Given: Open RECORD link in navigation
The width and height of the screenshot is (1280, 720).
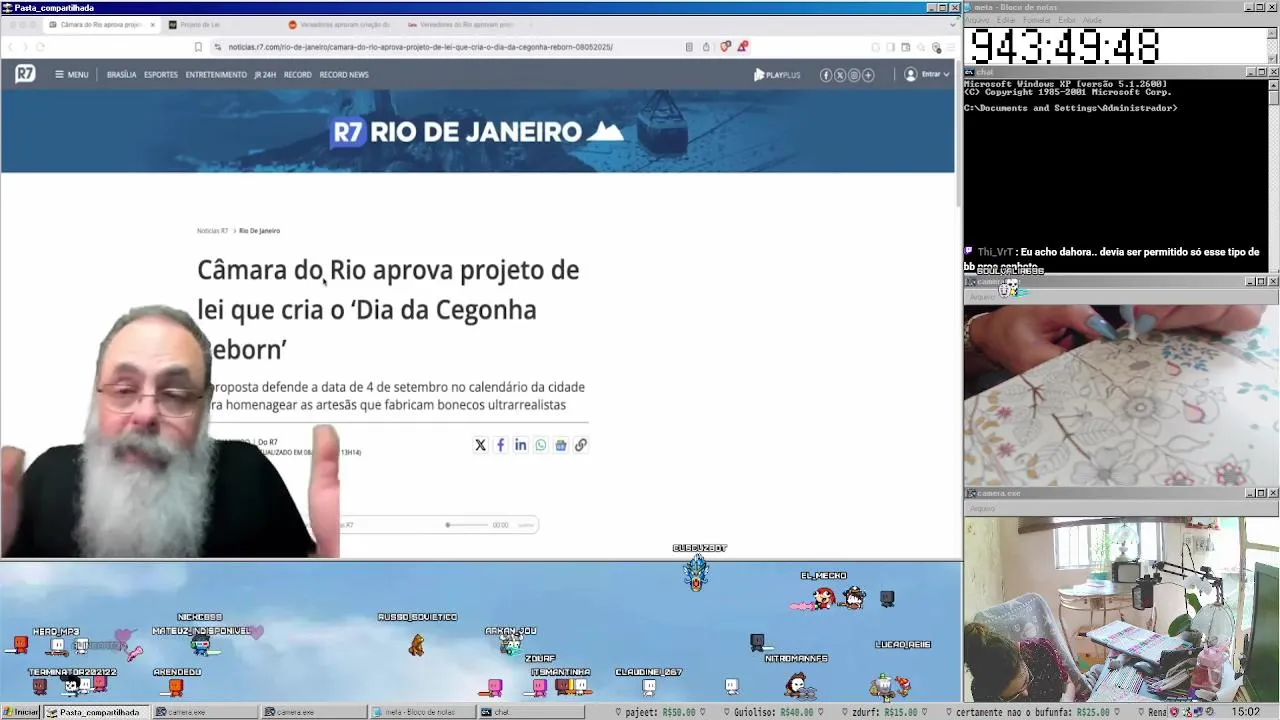Looking at the screenshot, I should (297, 75).
